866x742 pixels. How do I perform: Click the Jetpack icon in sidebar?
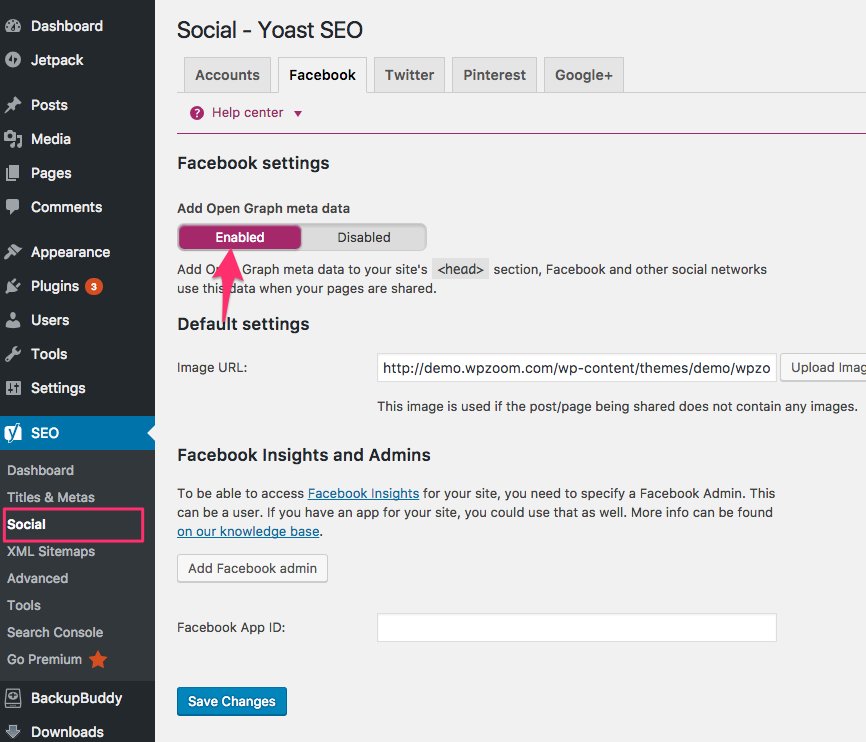13,60
